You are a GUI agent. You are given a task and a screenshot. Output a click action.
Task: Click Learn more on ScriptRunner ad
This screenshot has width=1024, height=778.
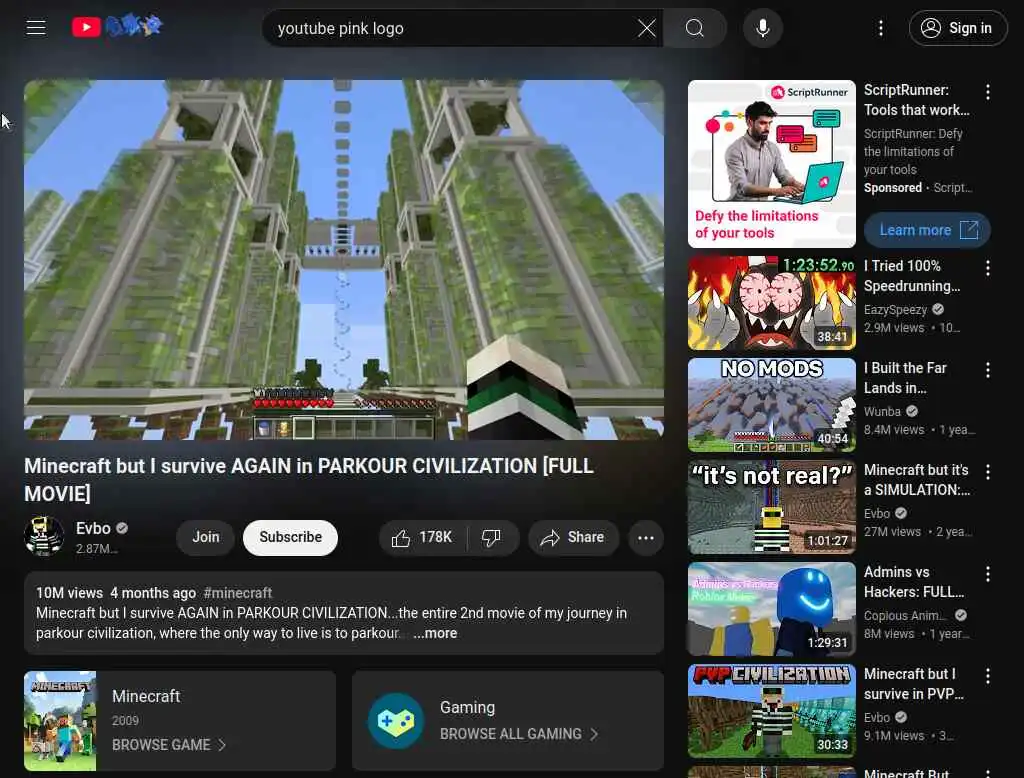pos(927,230)
